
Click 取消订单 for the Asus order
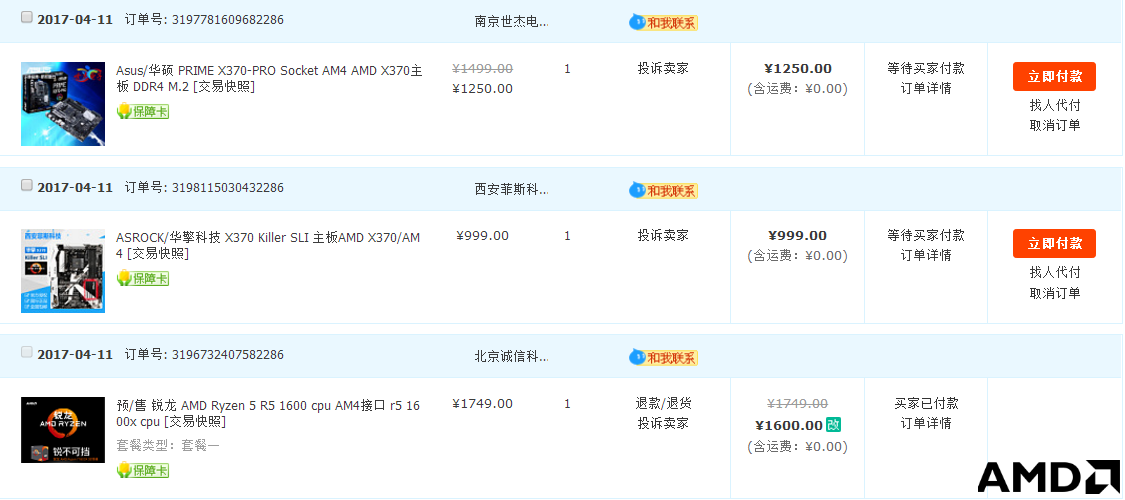pos(1055,126)
